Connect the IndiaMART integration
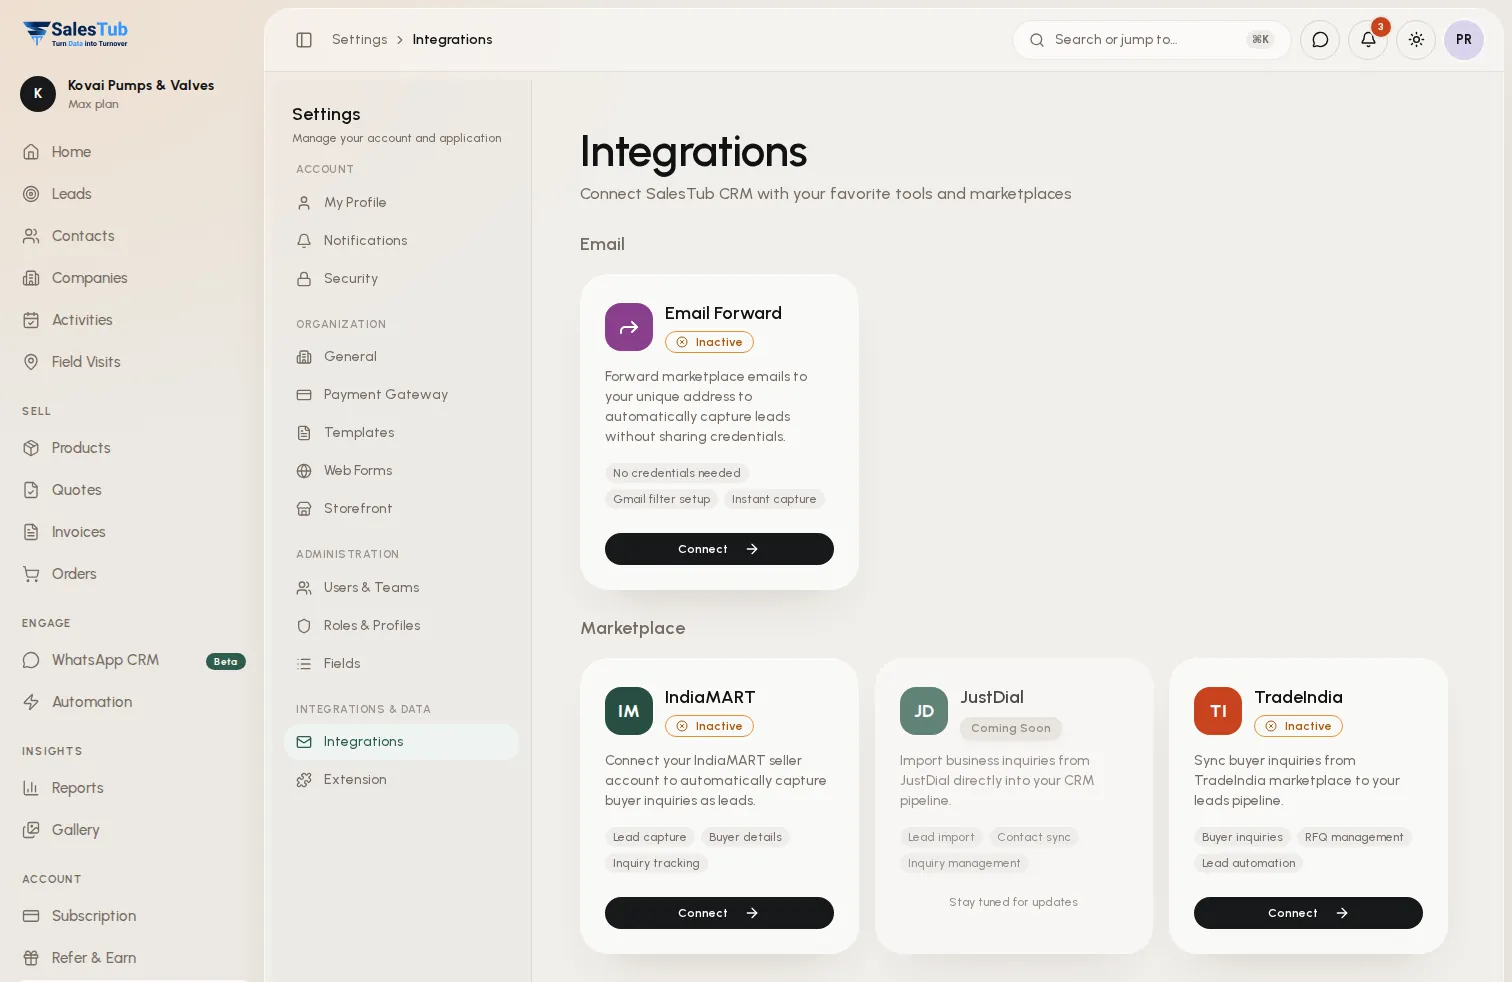The image size is (1512, 982). tap(719, 913)
